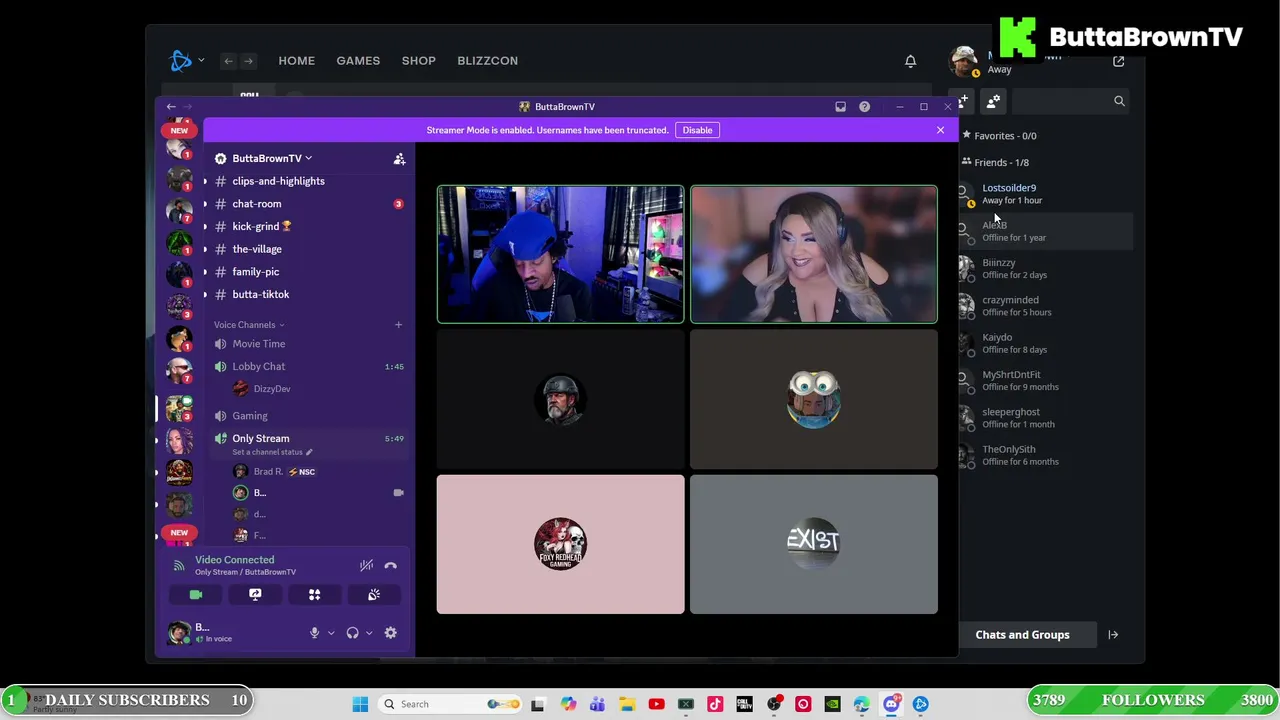
Task: Open Battle.net BLIZZCON tab
Action: [x=488, y=61]
